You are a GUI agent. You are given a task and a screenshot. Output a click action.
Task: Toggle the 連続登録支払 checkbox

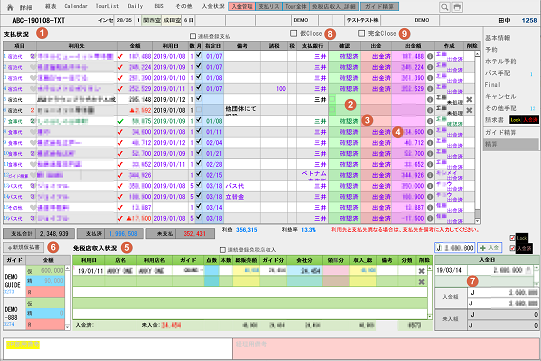click(x=193, y=36)
